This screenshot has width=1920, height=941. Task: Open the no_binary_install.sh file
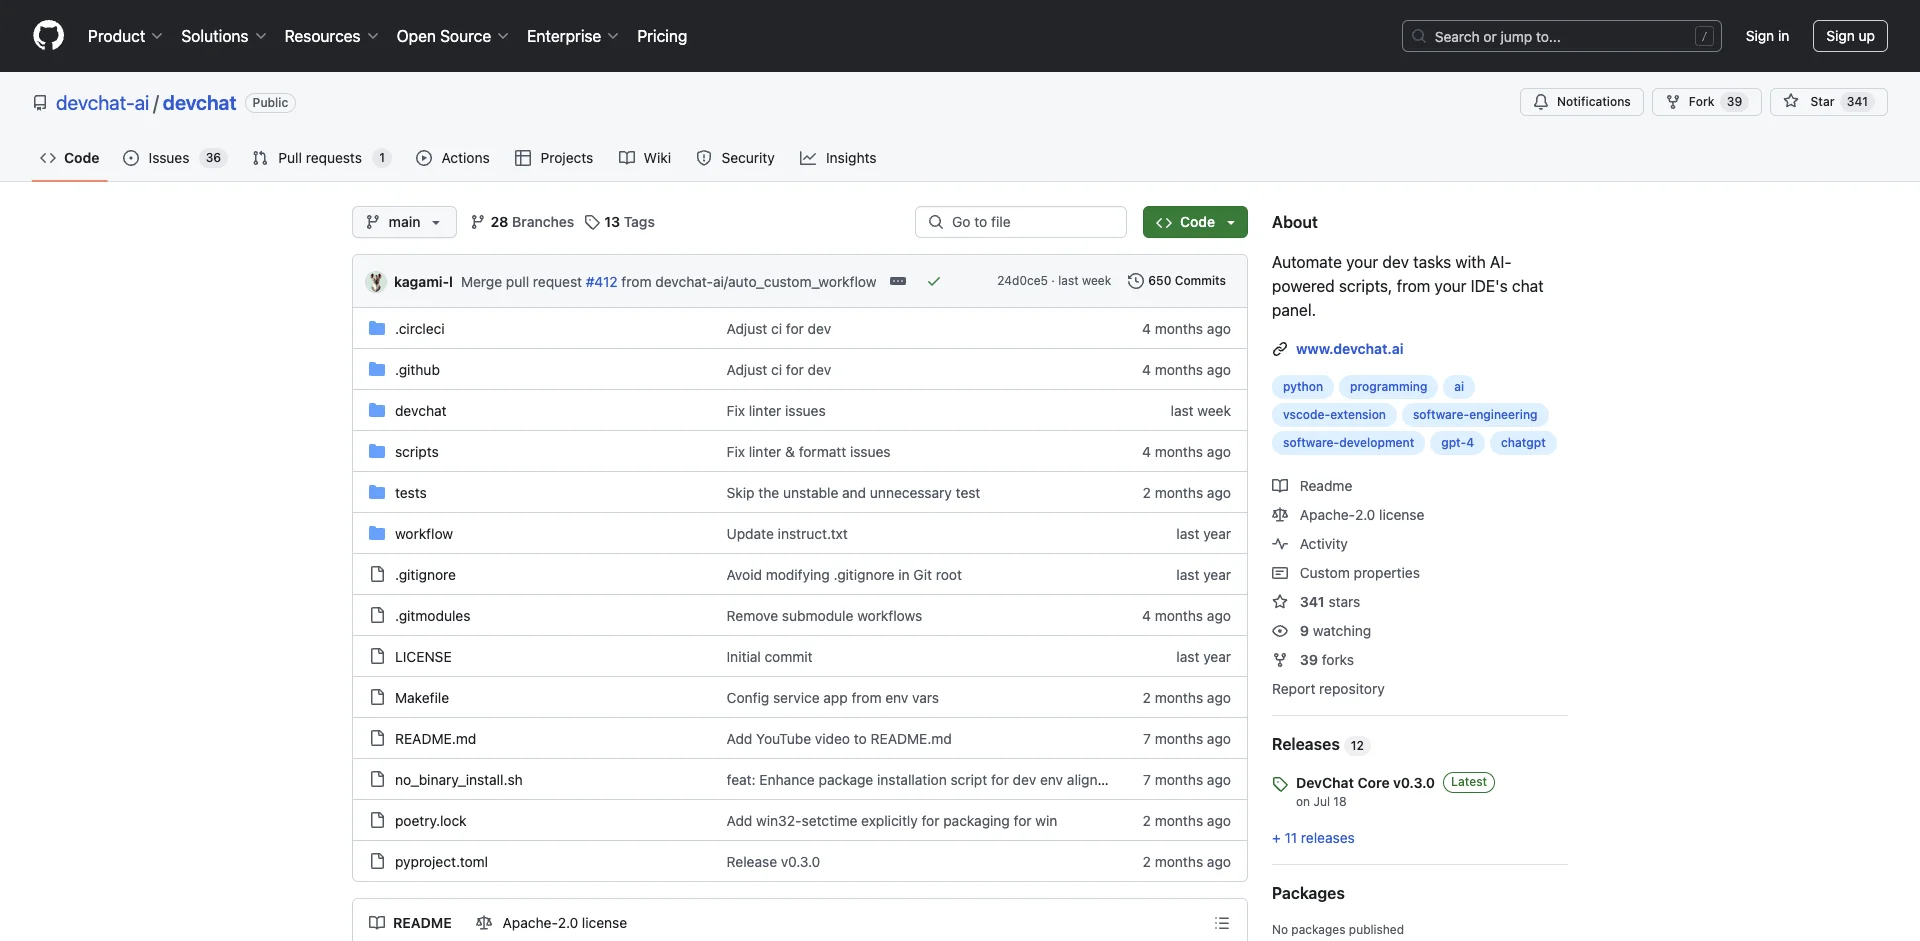click(459, 780)
